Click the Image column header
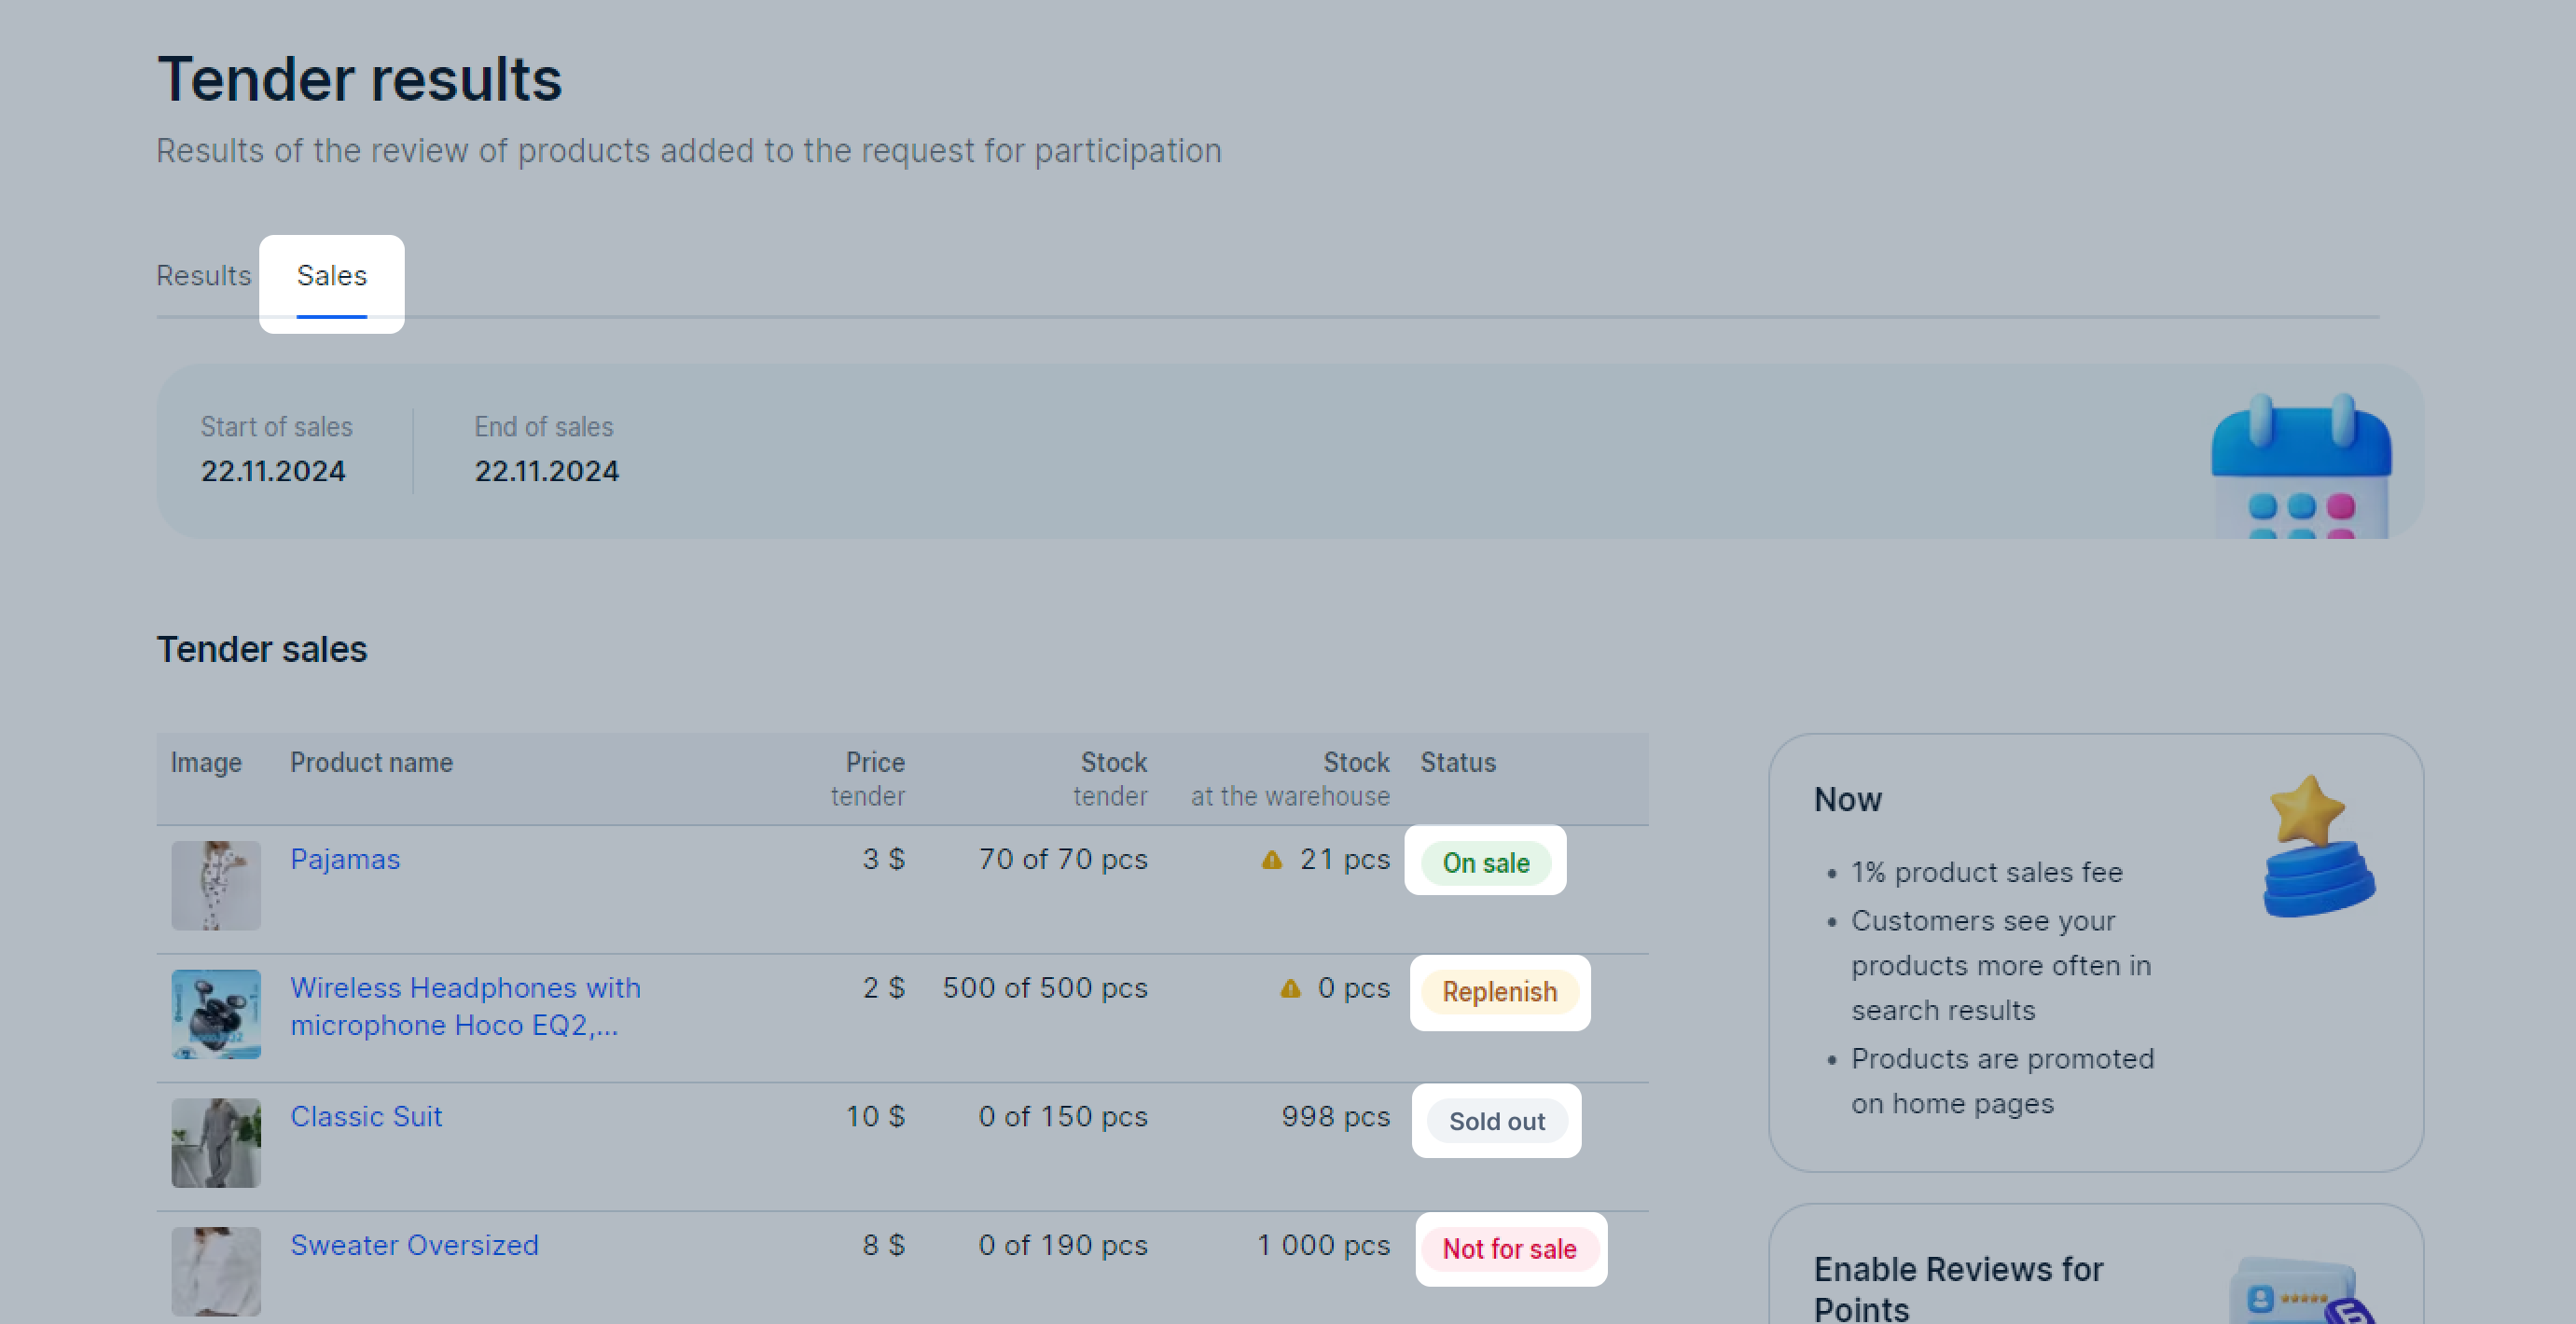2576x1324 pixels. point(206,762)
